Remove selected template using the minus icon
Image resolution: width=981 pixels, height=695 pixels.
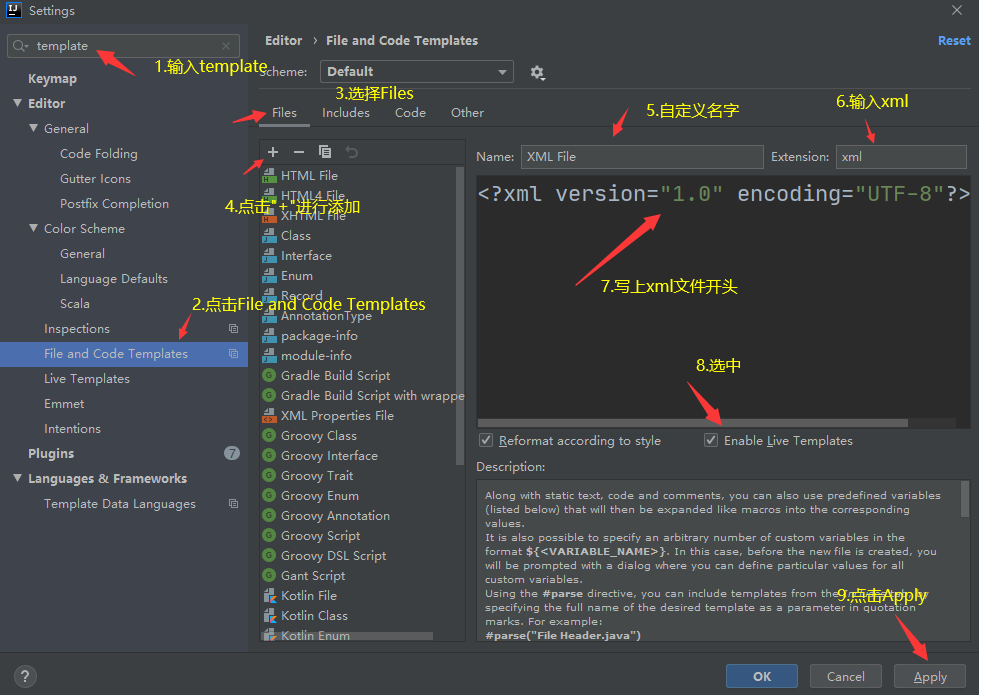click(298, 151)
